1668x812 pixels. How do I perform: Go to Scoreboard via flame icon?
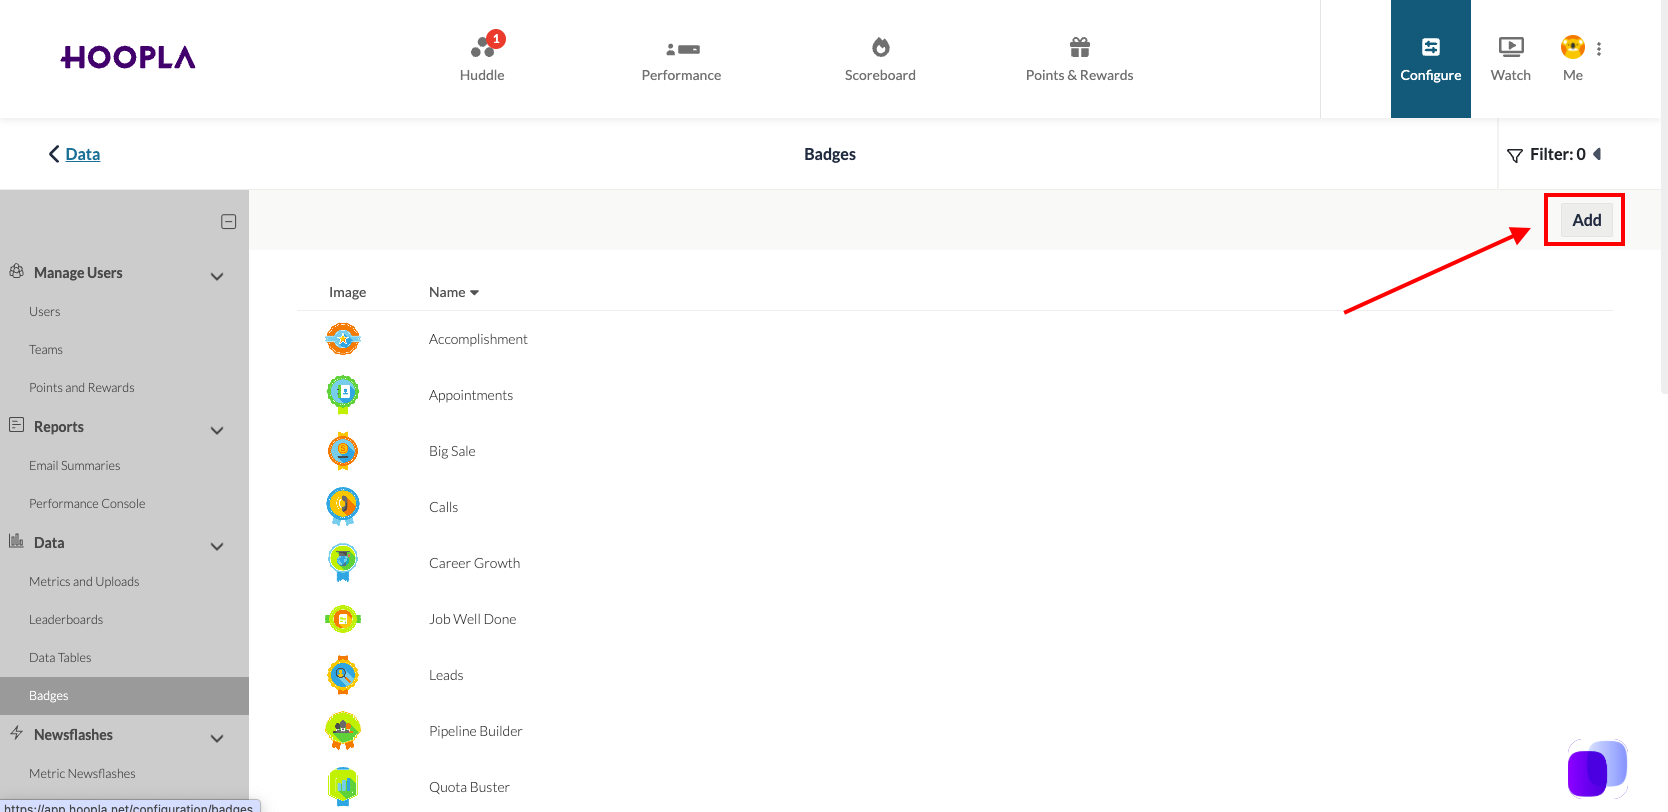click(x=880, y=47)
